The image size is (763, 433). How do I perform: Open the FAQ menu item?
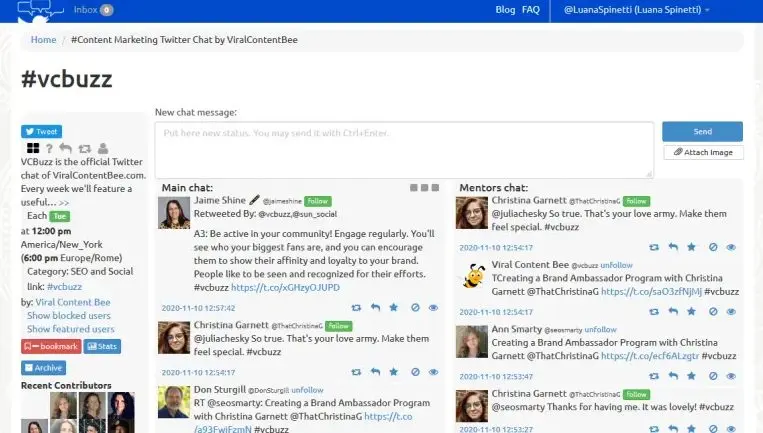click(x=530, y=10)
